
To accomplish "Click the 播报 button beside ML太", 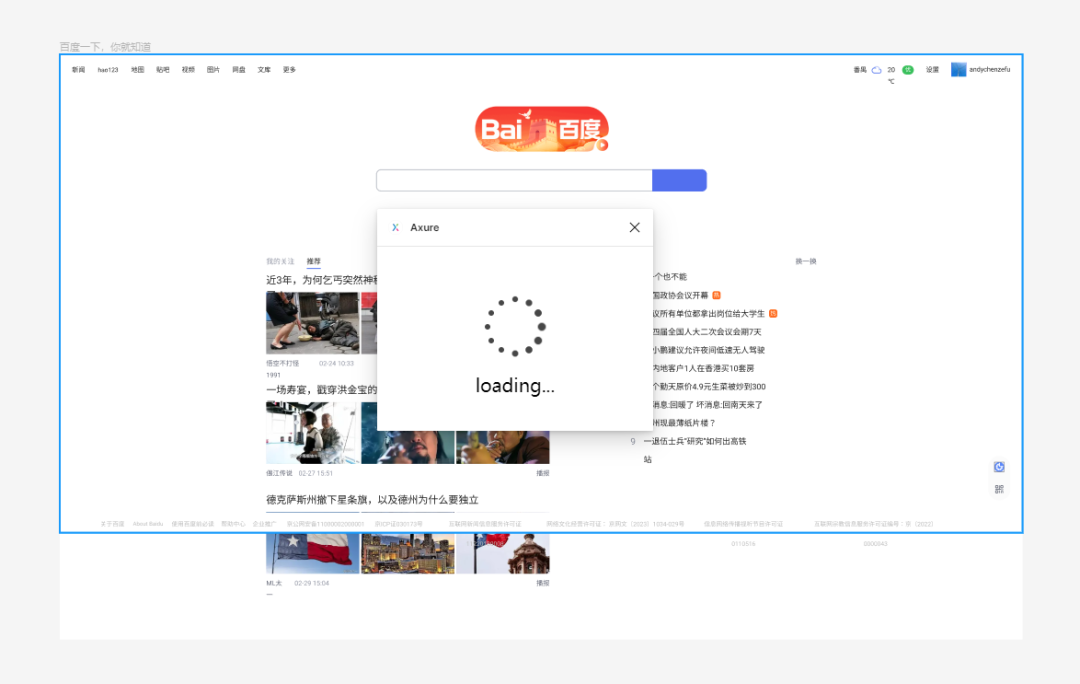I will pos(543,583).
